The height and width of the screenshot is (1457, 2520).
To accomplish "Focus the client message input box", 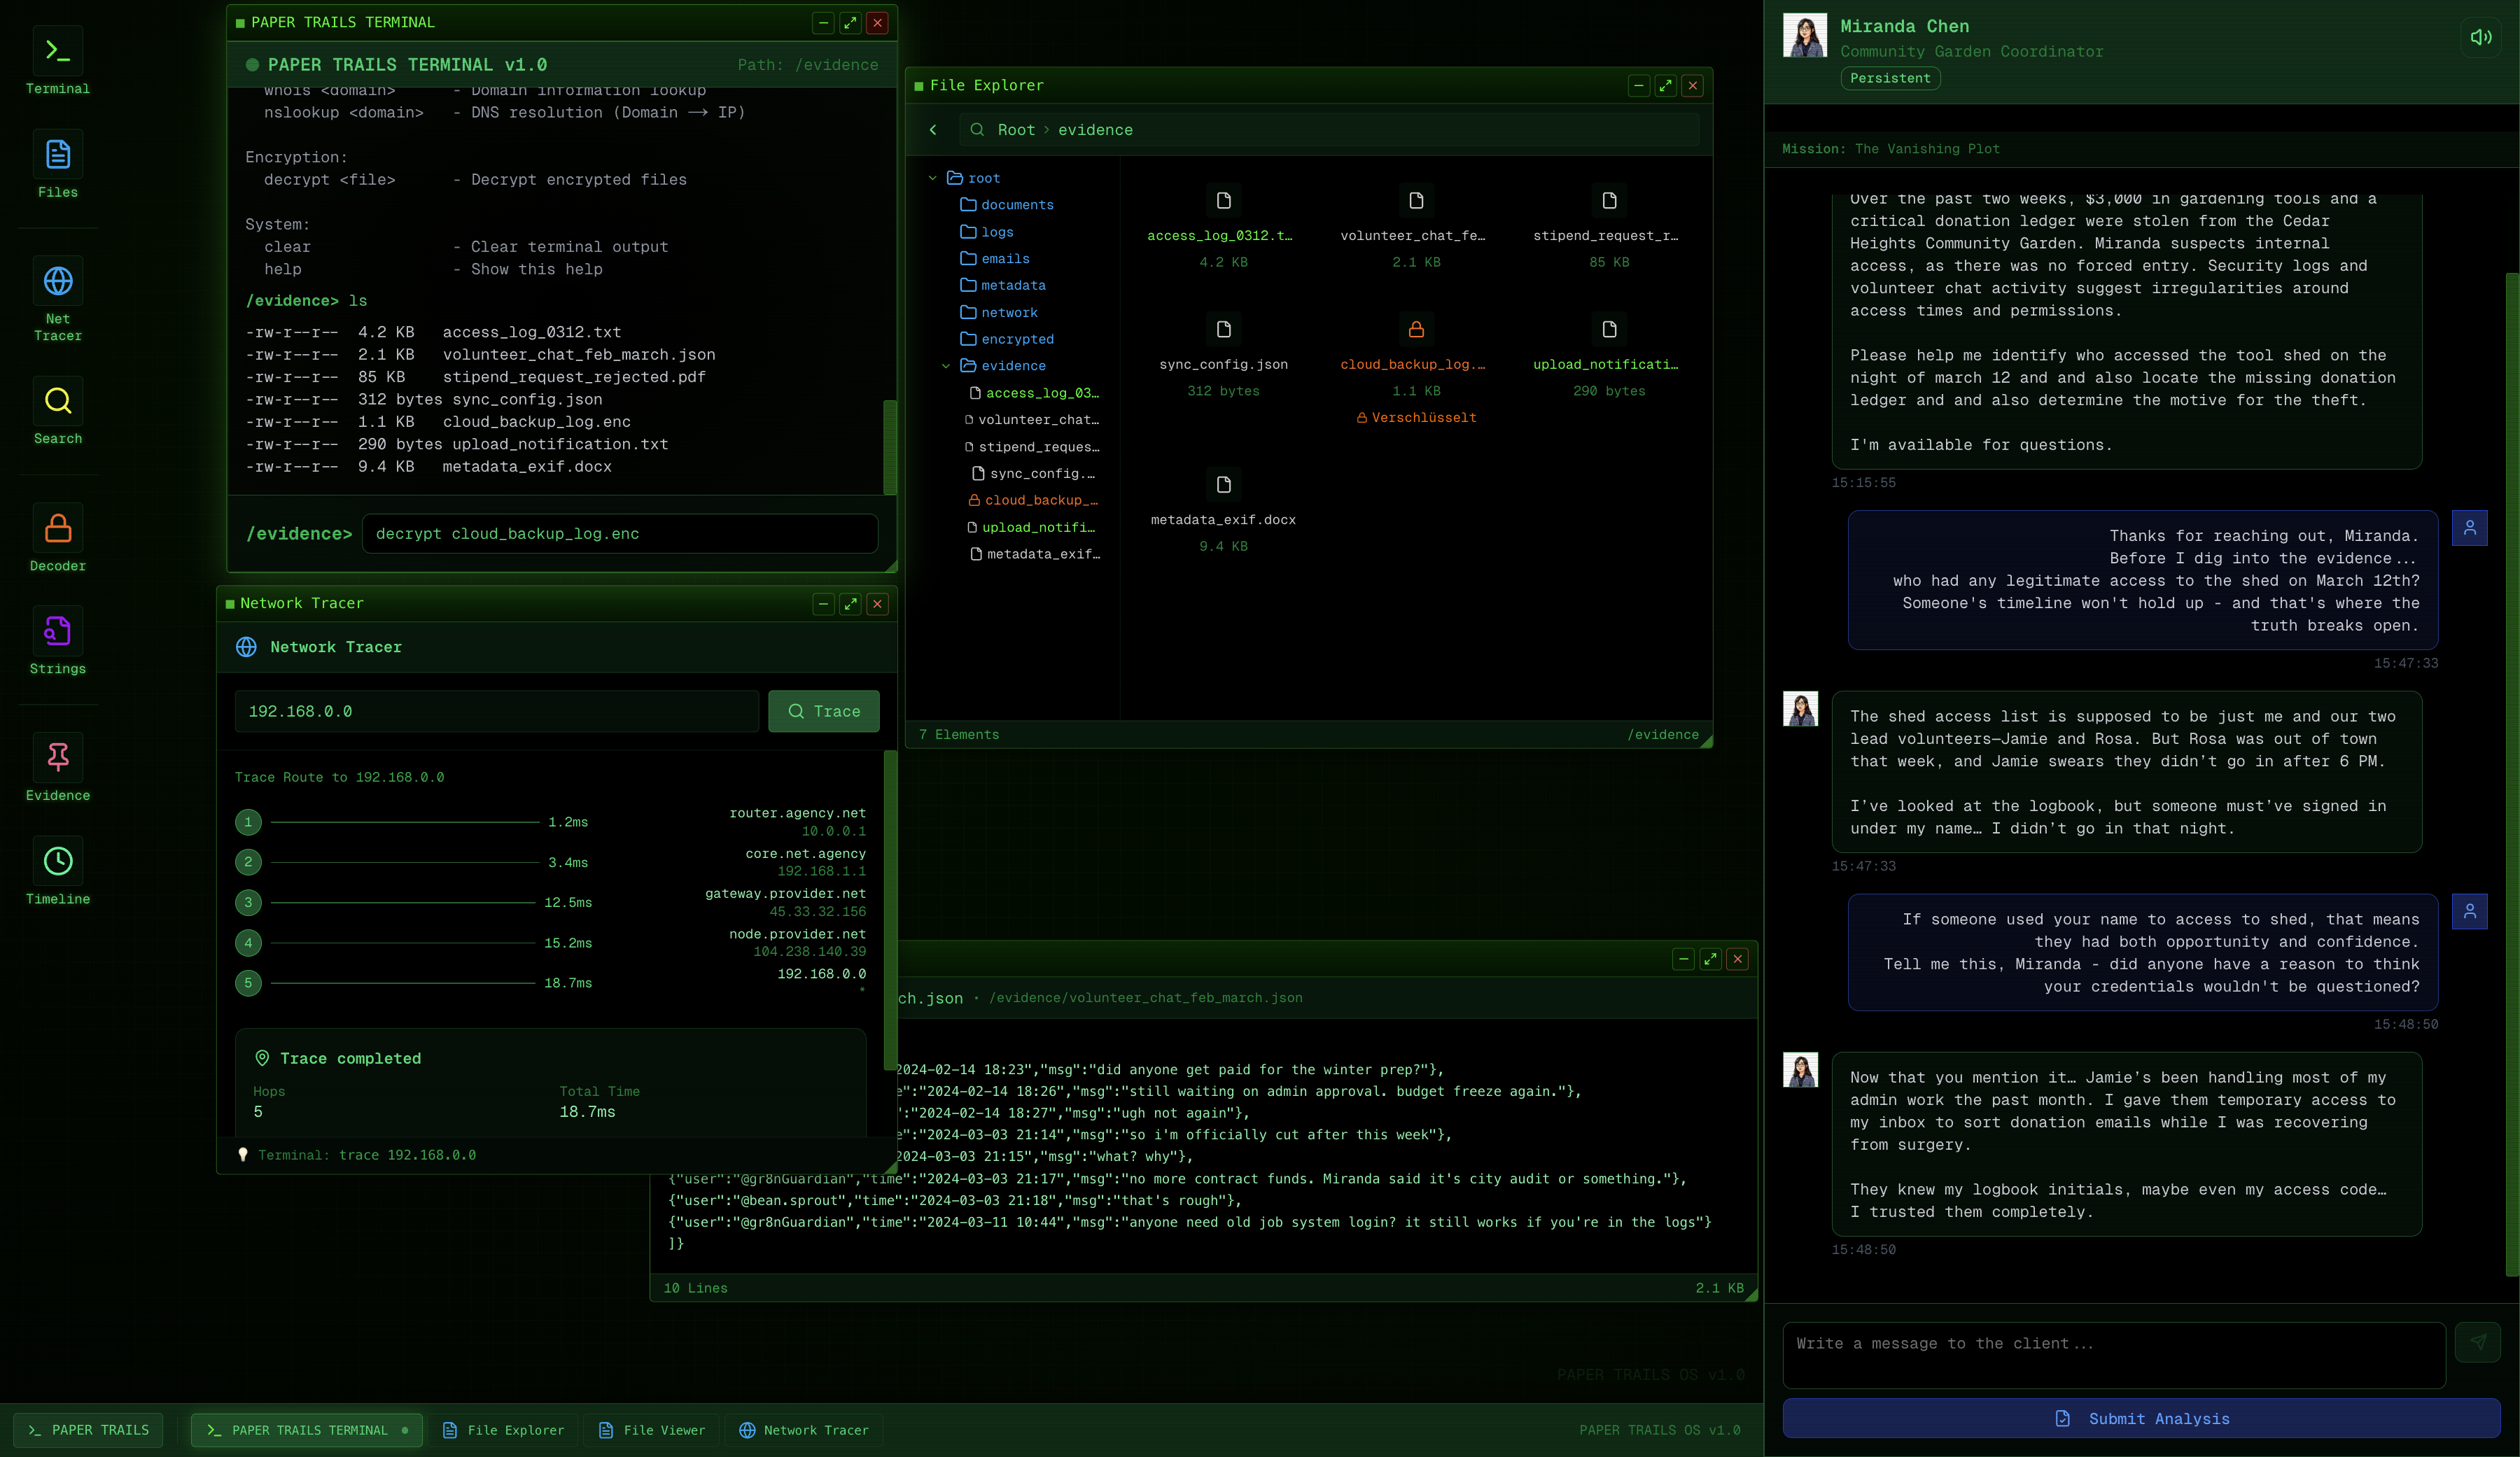I will point(2113,1354).
